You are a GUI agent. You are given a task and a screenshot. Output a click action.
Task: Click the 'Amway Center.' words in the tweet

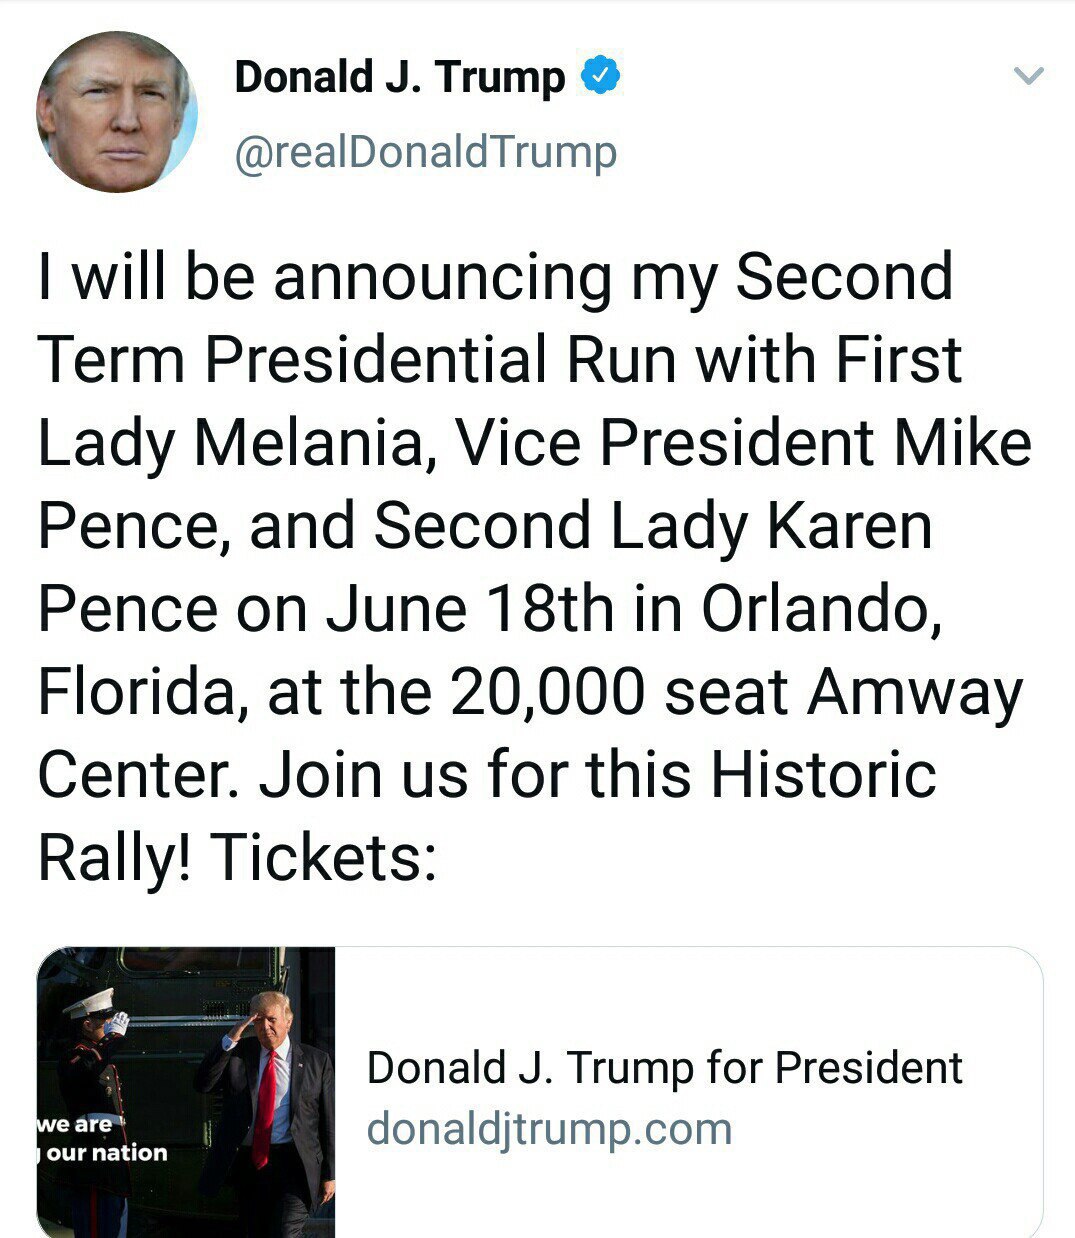[914, 692]
